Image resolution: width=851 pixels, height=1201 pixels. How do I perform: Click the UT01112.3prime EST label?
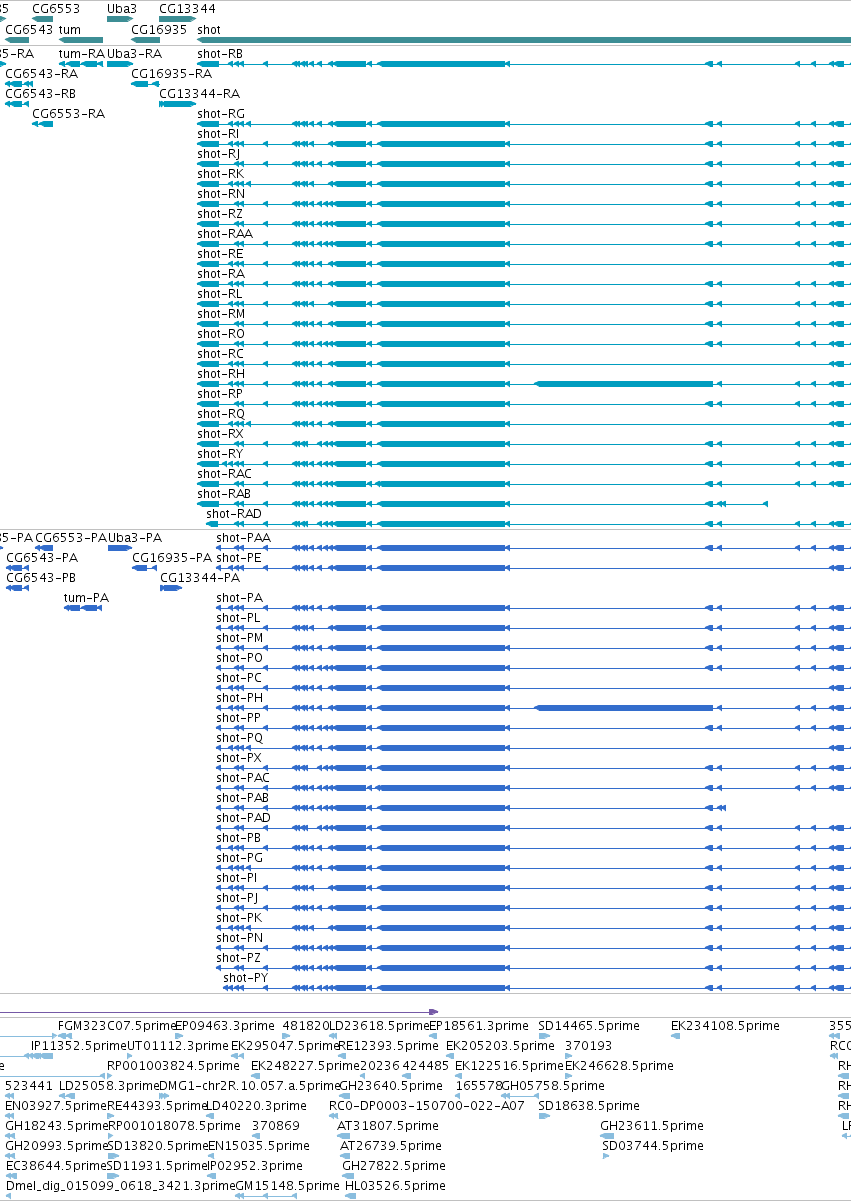(x=178, y=1045)
